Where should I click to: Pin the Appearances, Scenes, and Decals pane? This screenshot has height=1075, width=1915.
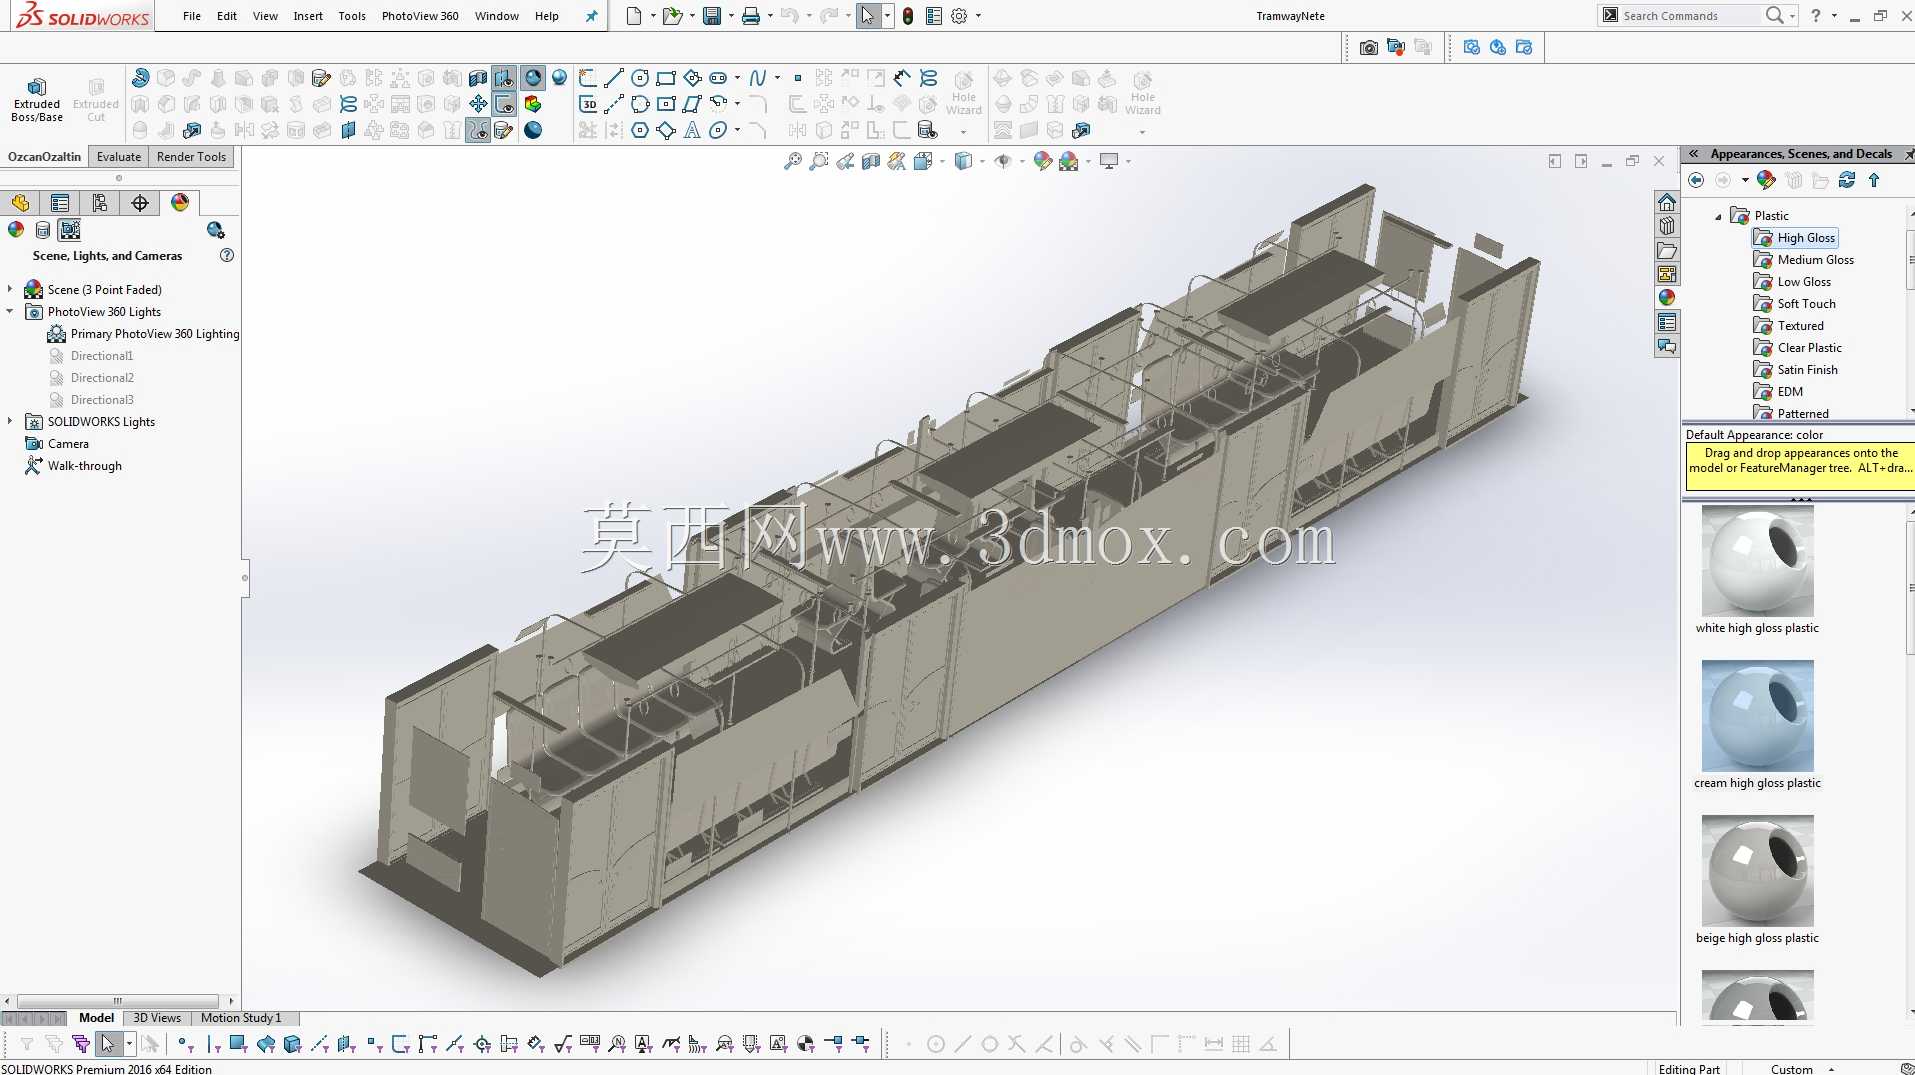tap(1908, 154)
